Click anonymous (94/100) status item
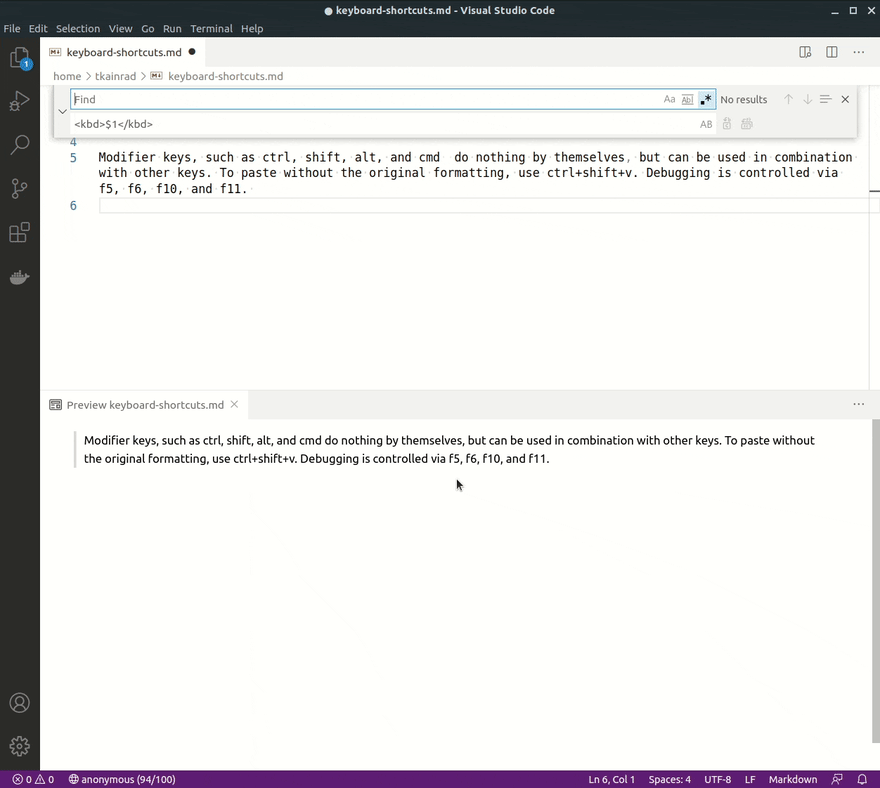 point(122,779)
